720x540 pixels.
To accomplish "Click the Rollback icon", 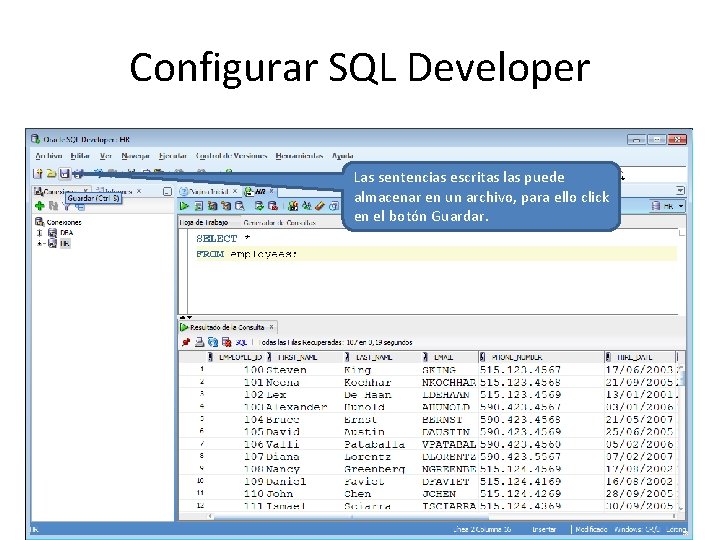I will 273,206.
